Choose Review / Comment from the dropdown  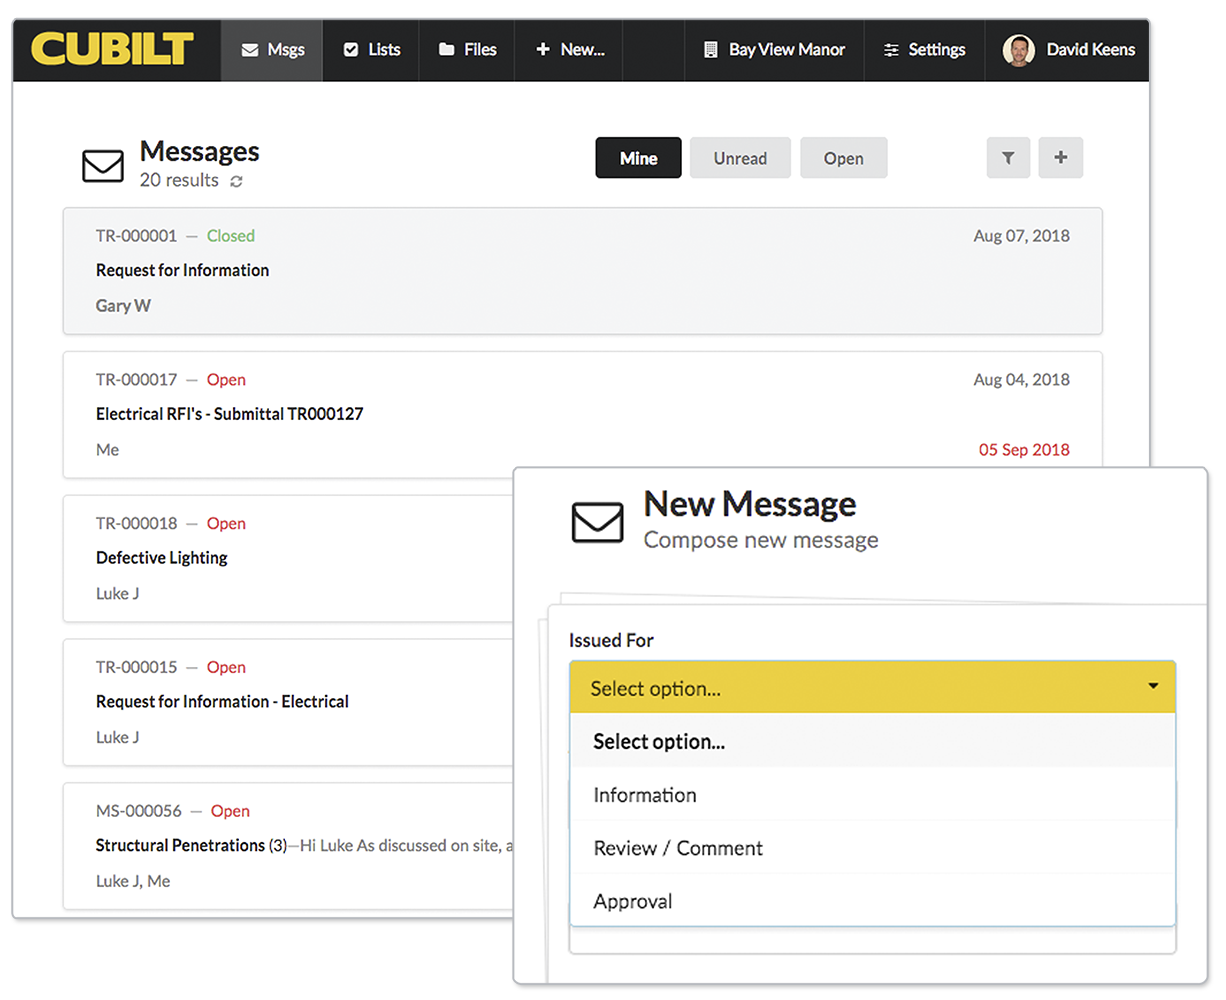click(x=677, y=847)
